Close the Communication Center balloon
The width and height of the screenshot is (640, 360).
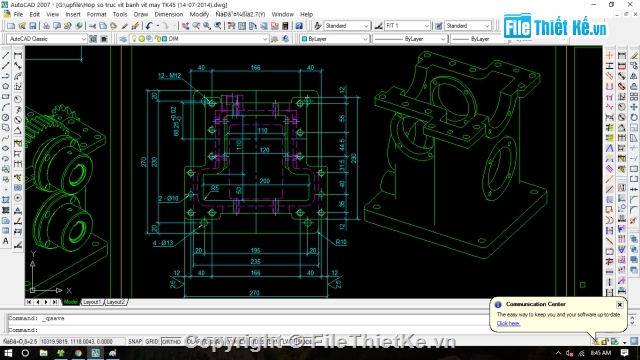[620, 304]
